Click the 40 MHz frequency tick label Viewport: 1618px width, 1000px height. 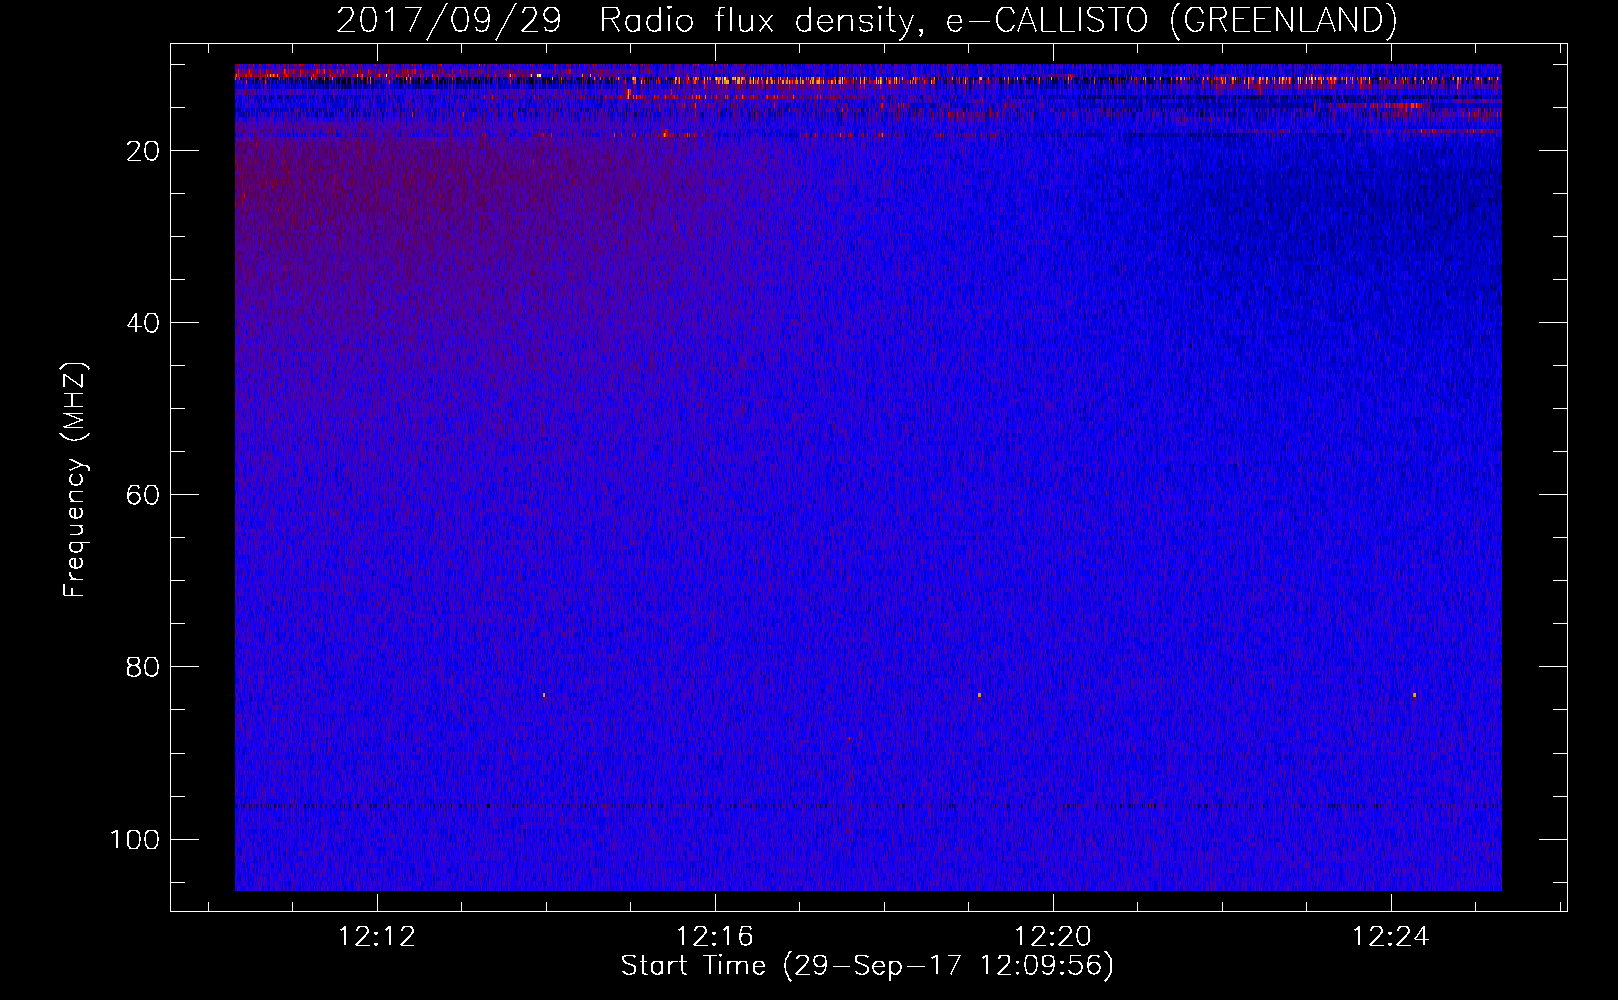143,323
